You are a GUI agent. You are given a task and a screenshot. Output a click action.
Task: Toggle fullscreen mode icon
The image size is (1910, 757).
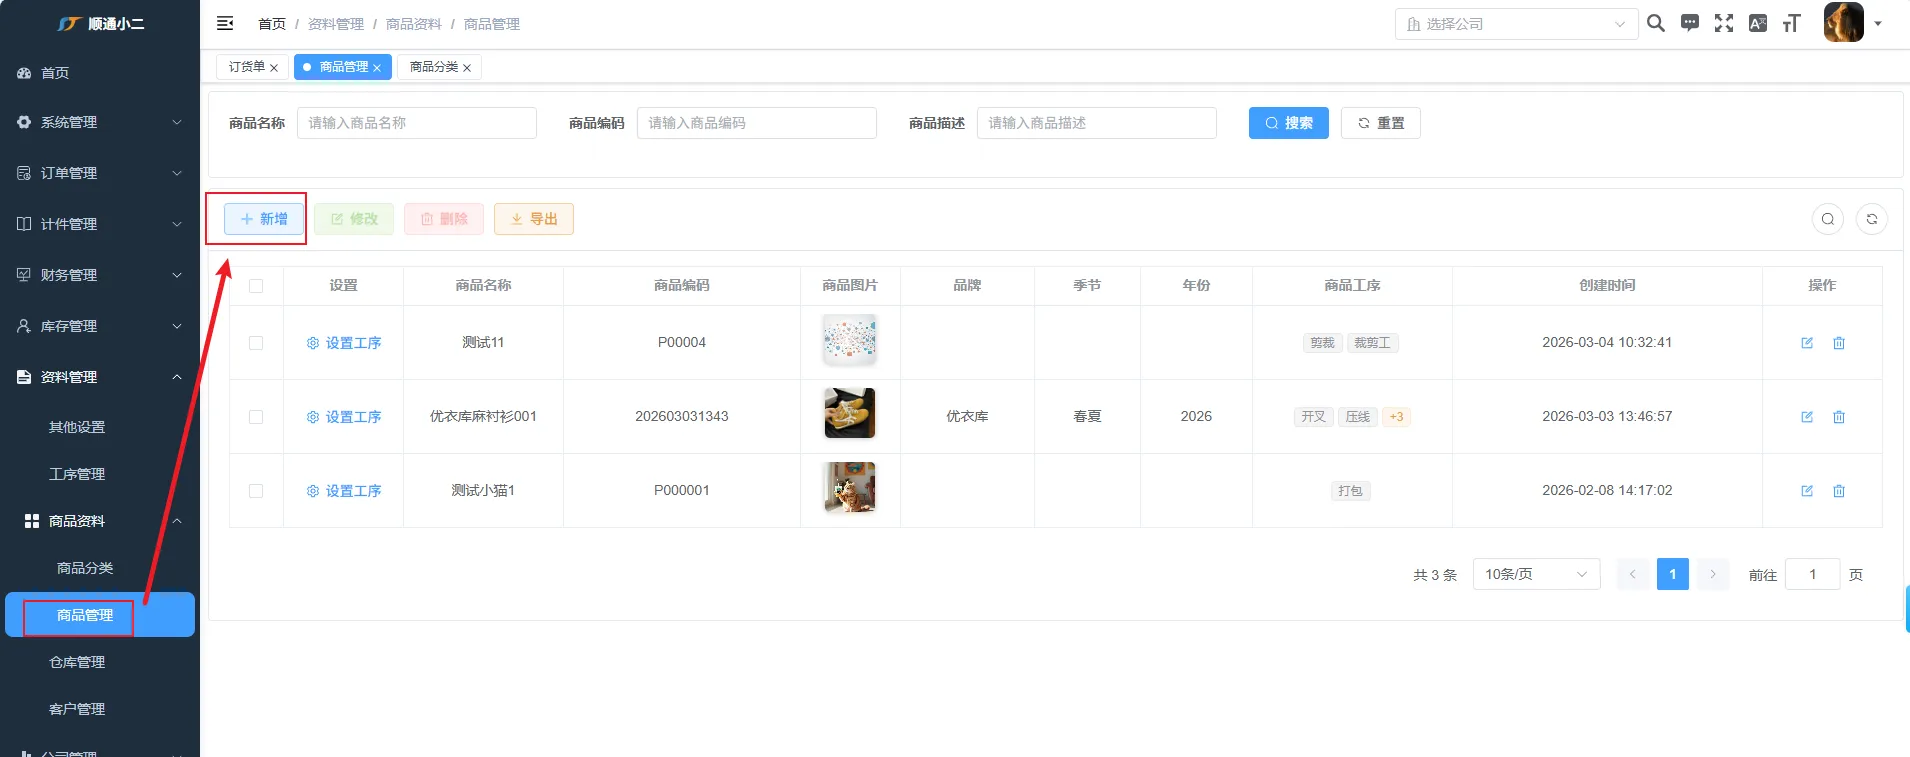click(x=1724, y=23)
